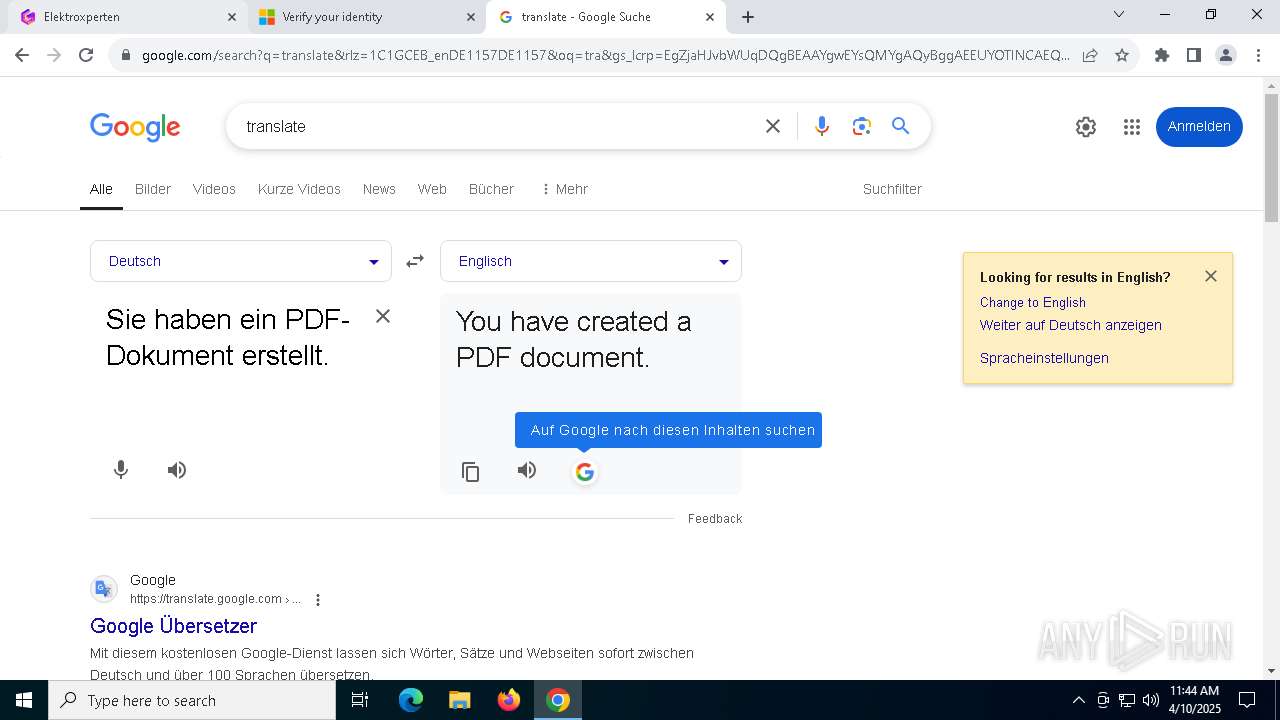This screenshot has height=720, width=1280.
Task: Click the Feedback link under translator
Action: point(715,519)
